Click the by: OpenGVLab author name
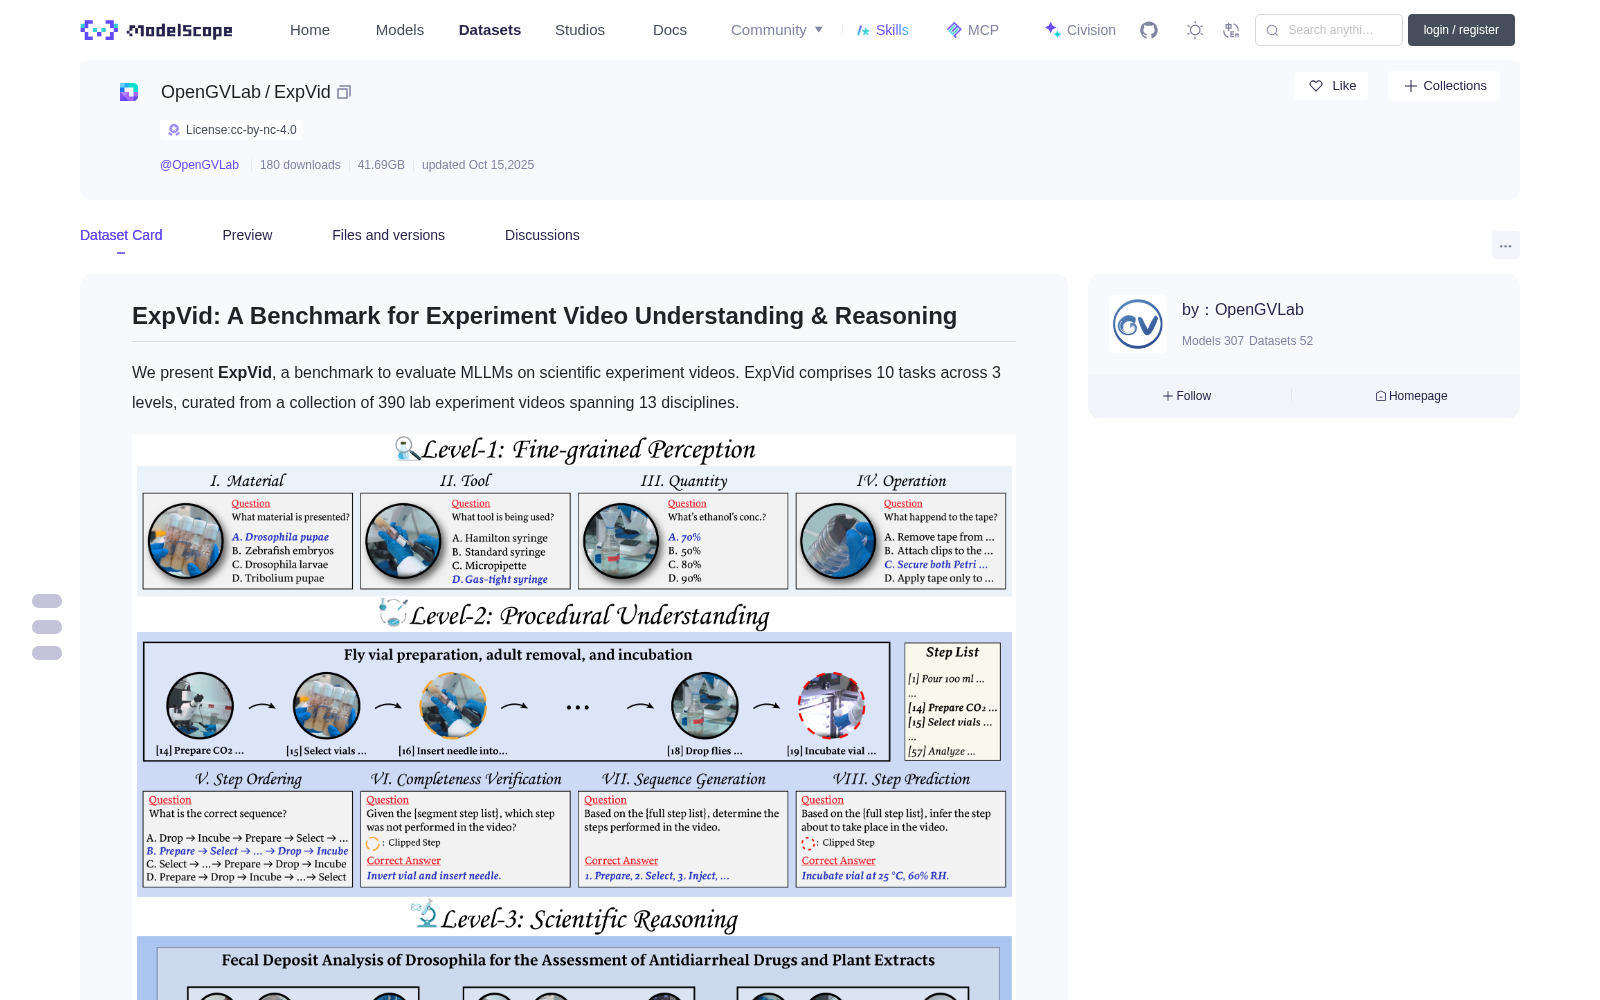The image size is (1600, 1000). [x=1243, y=310]
